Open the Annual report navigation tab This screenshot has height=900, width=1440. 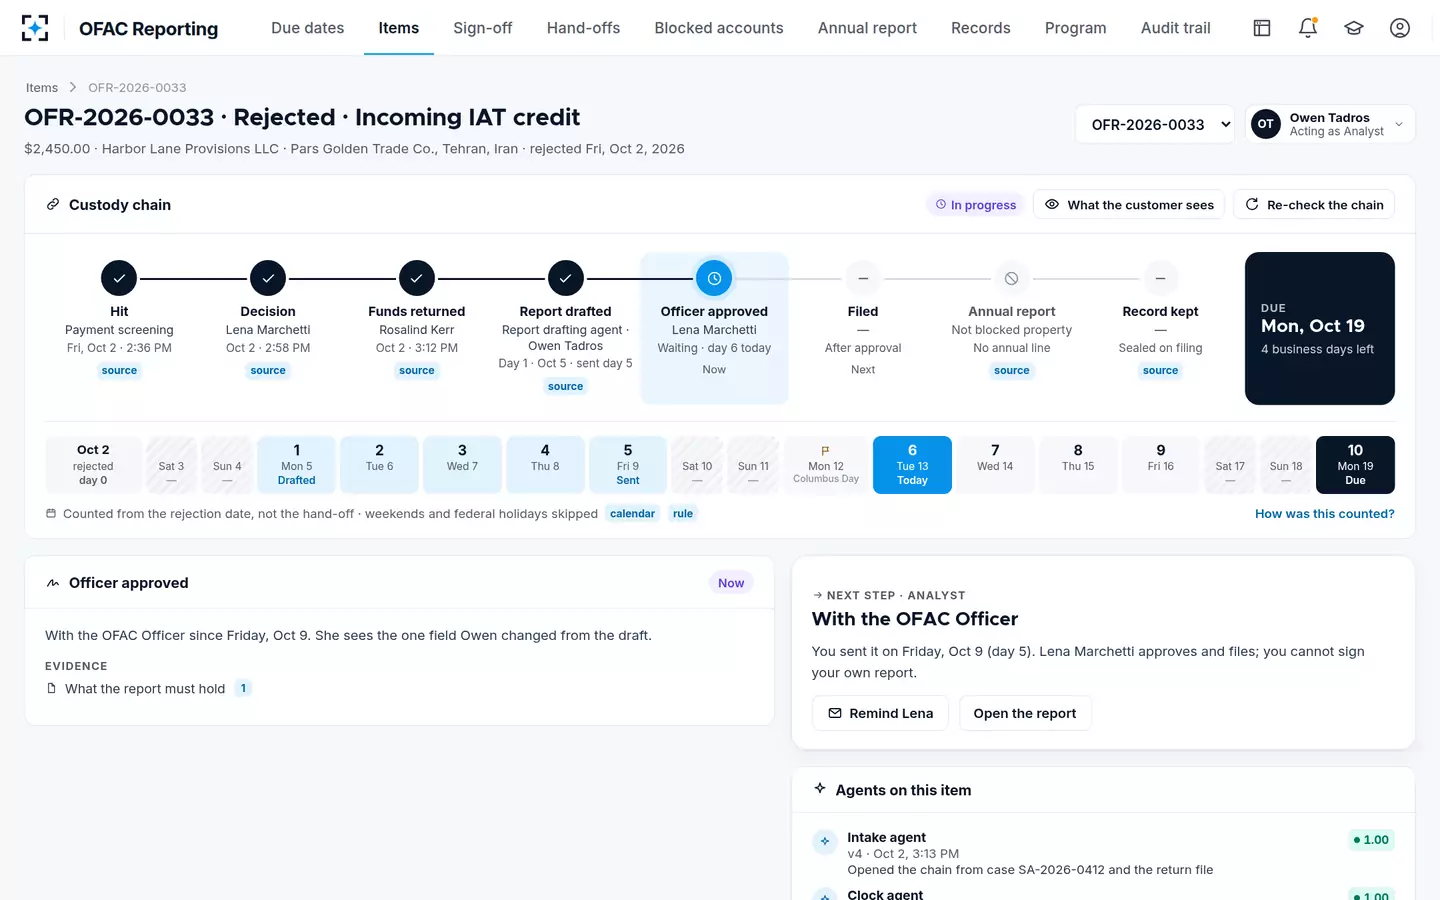(867, 28)
